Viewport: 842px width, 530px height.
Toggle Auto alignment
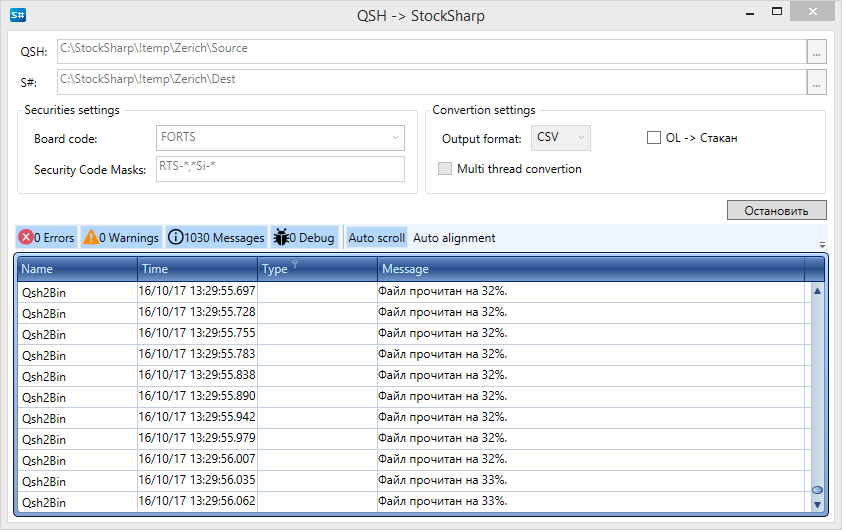[x=454, y=237]
